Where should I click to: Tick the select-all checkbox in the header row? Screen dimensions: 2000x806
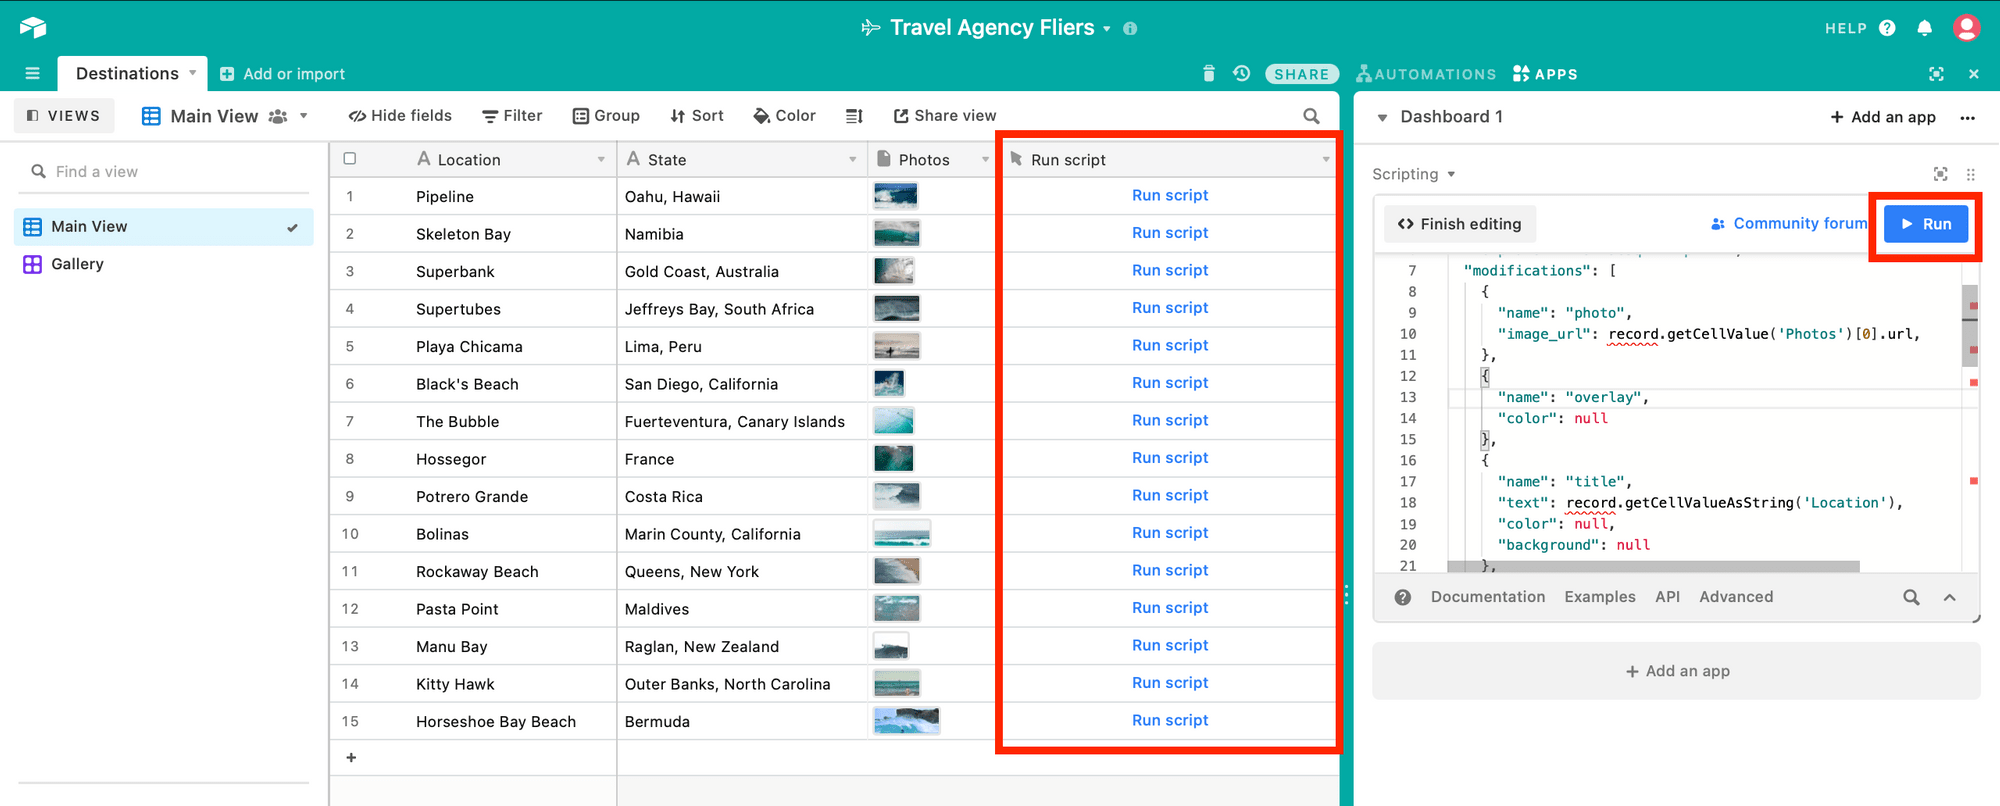[x=350, y=159]
